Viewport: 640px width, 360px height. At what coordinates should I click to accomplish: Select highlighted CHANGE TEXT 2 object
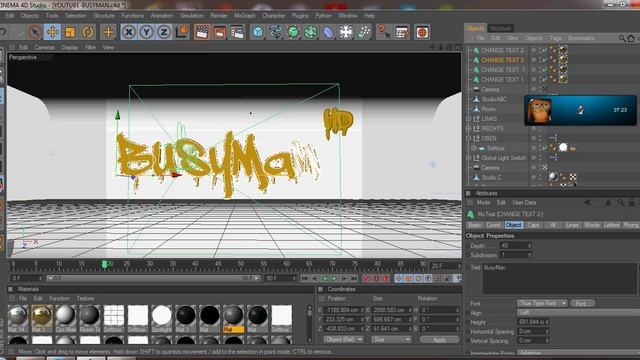tap(502, 60)
